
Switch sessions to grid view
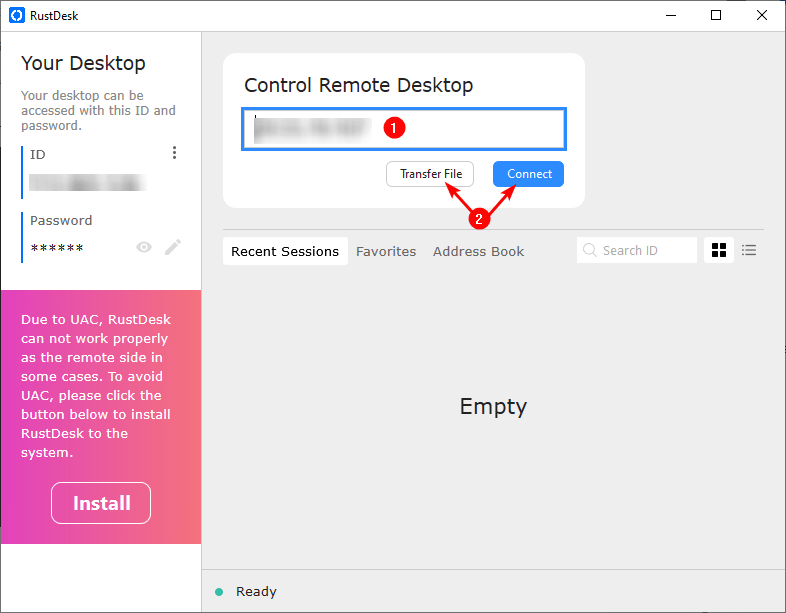coord(718,250)
